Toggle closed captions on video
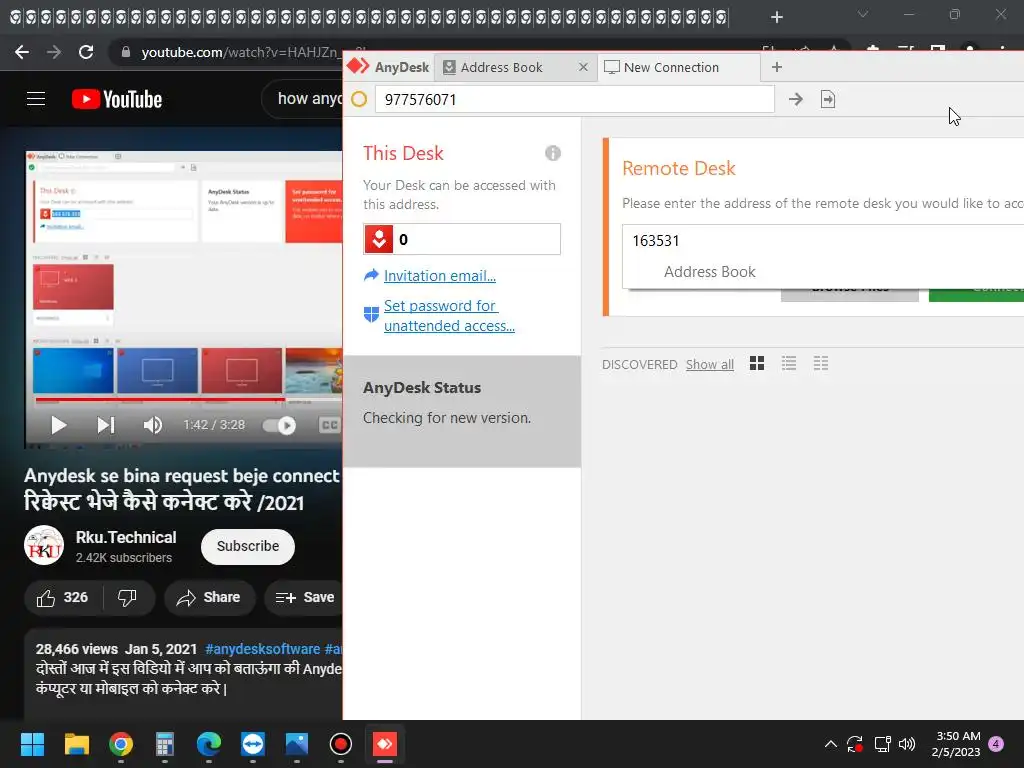1024x768 pixels. (329, 425)
